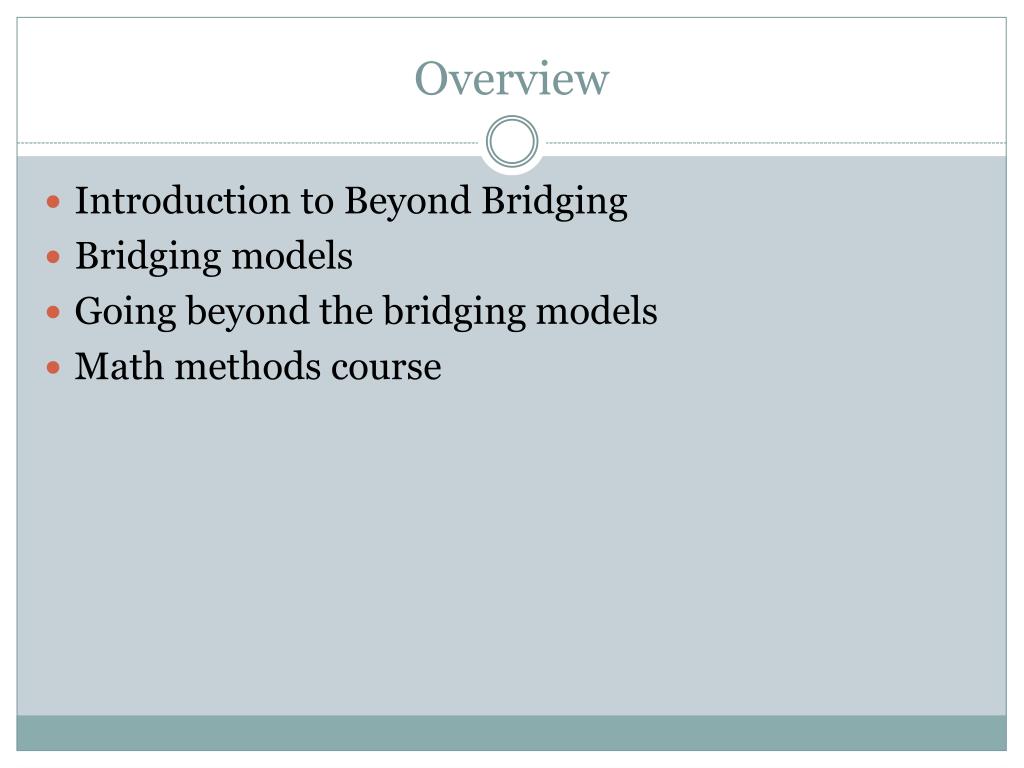This screenshot has height=768, width=1024.
Task: Click the orange dot beside Going beyond
Action: coord(54,313)
